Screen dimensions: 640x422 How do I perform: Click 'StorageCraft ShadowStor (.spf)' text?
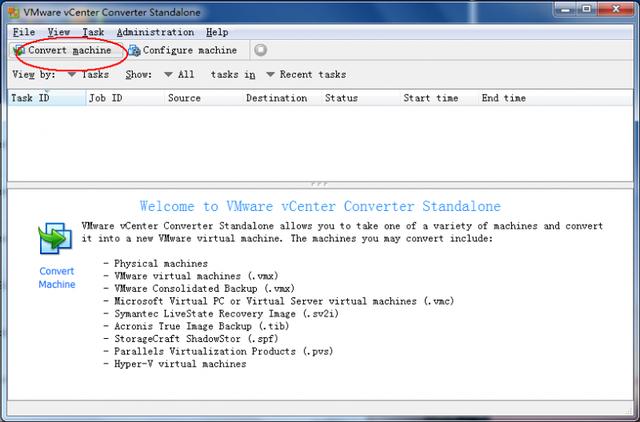tap(196, 339)
